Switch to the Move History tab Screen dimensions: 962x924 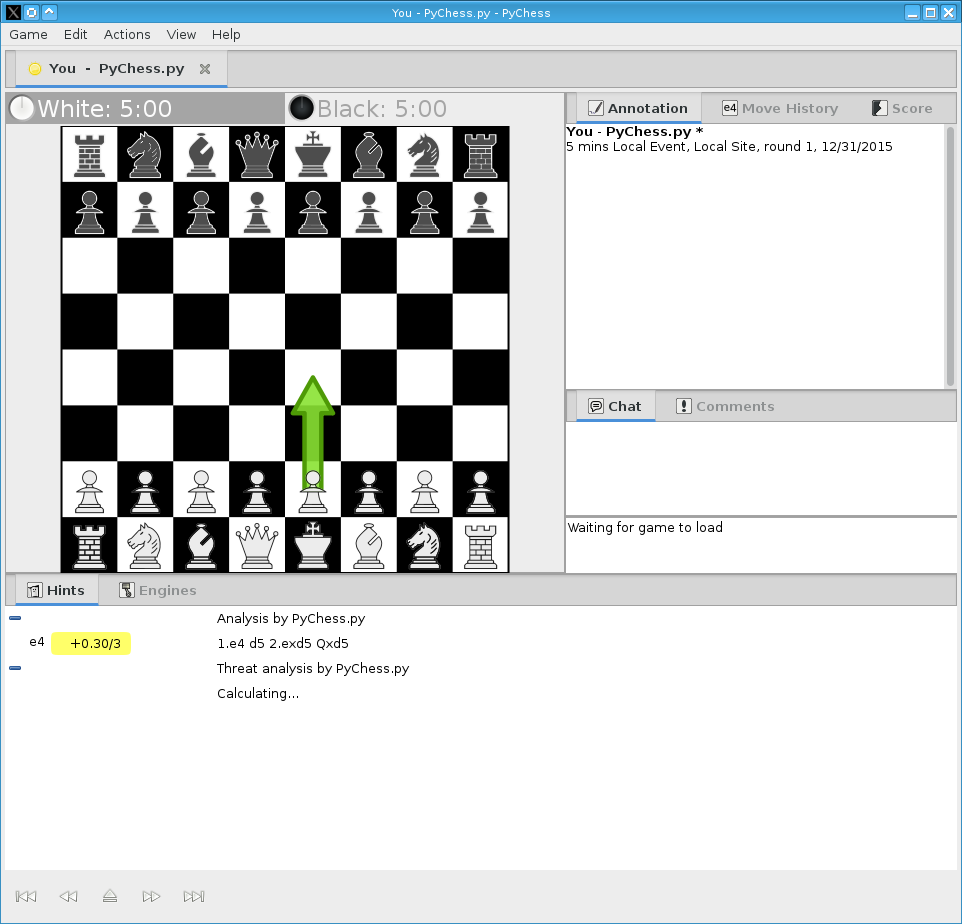780,109
